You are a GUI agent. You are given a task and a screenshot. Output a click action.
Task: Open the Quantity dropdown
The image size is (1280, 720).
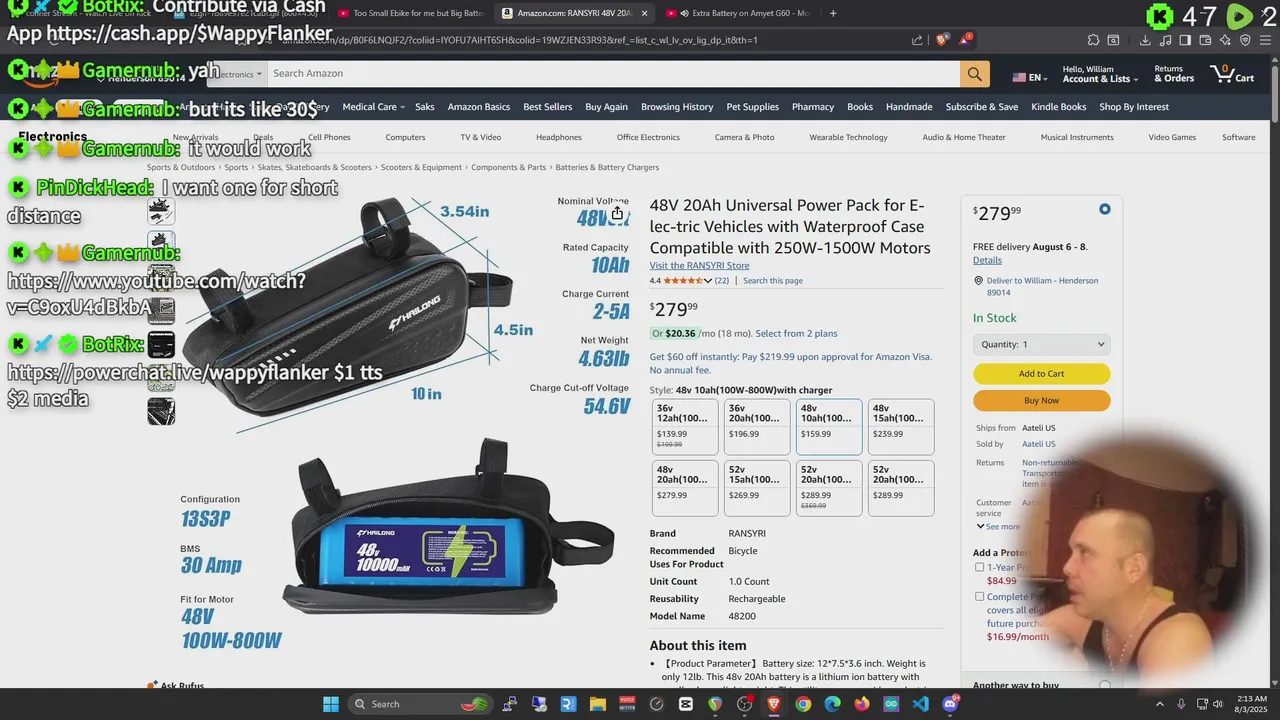coord(1041,344)
